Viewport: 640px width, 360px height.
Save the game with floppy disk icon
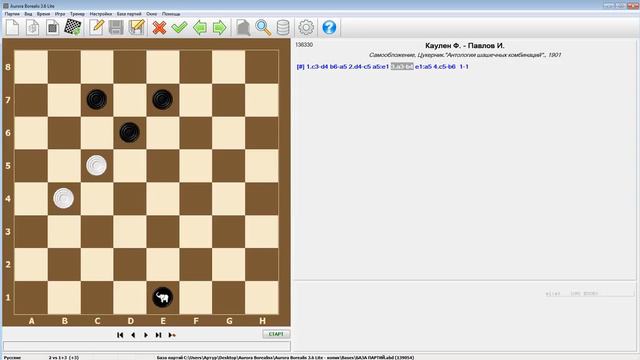click(116, 27)
